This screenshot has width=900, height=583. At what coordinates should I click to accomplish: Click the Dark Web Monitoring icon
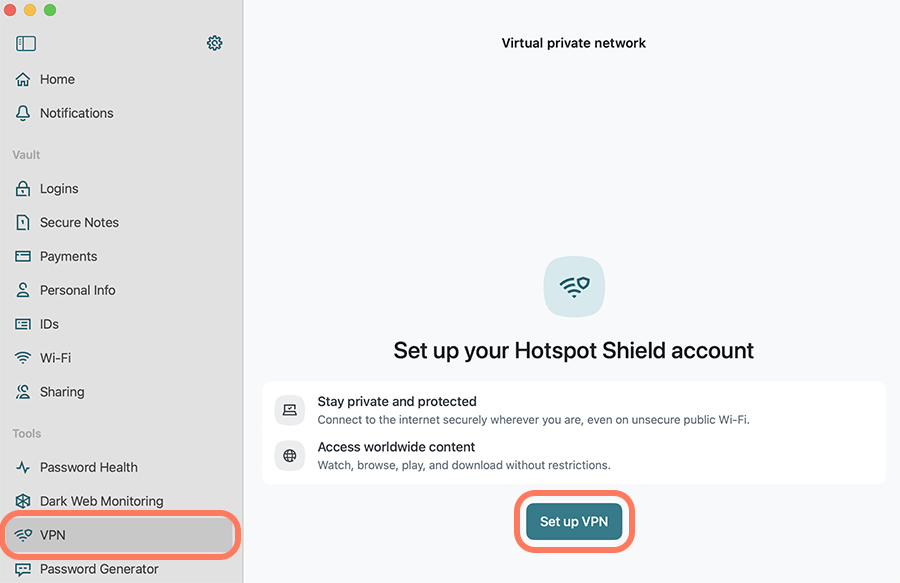pos(23,501)
